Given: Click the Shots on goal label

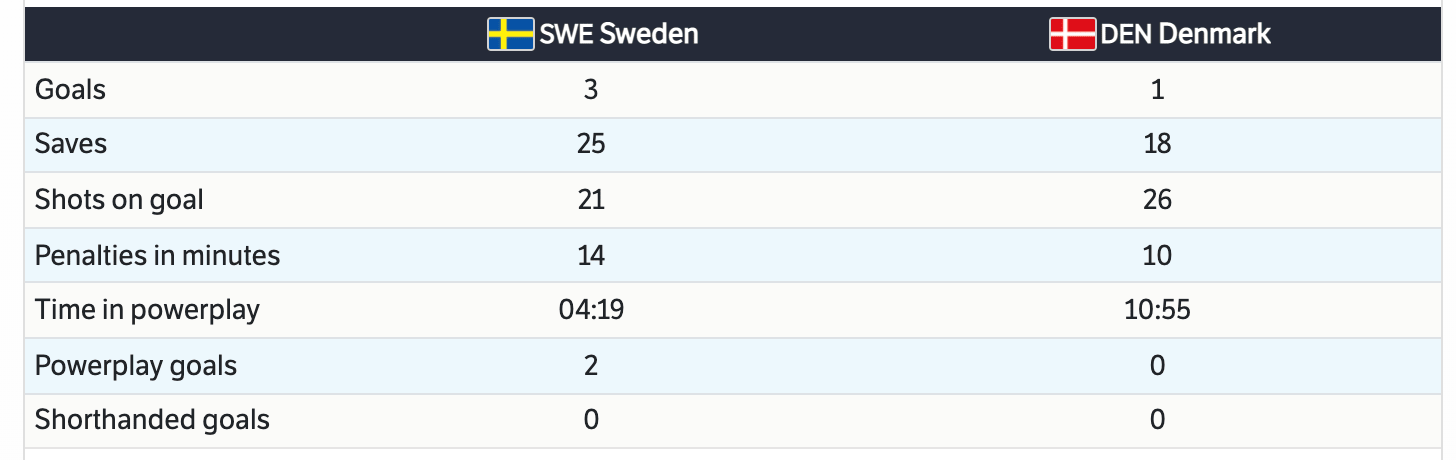Looking at the screenshot, I should click(x=119, y=200).
